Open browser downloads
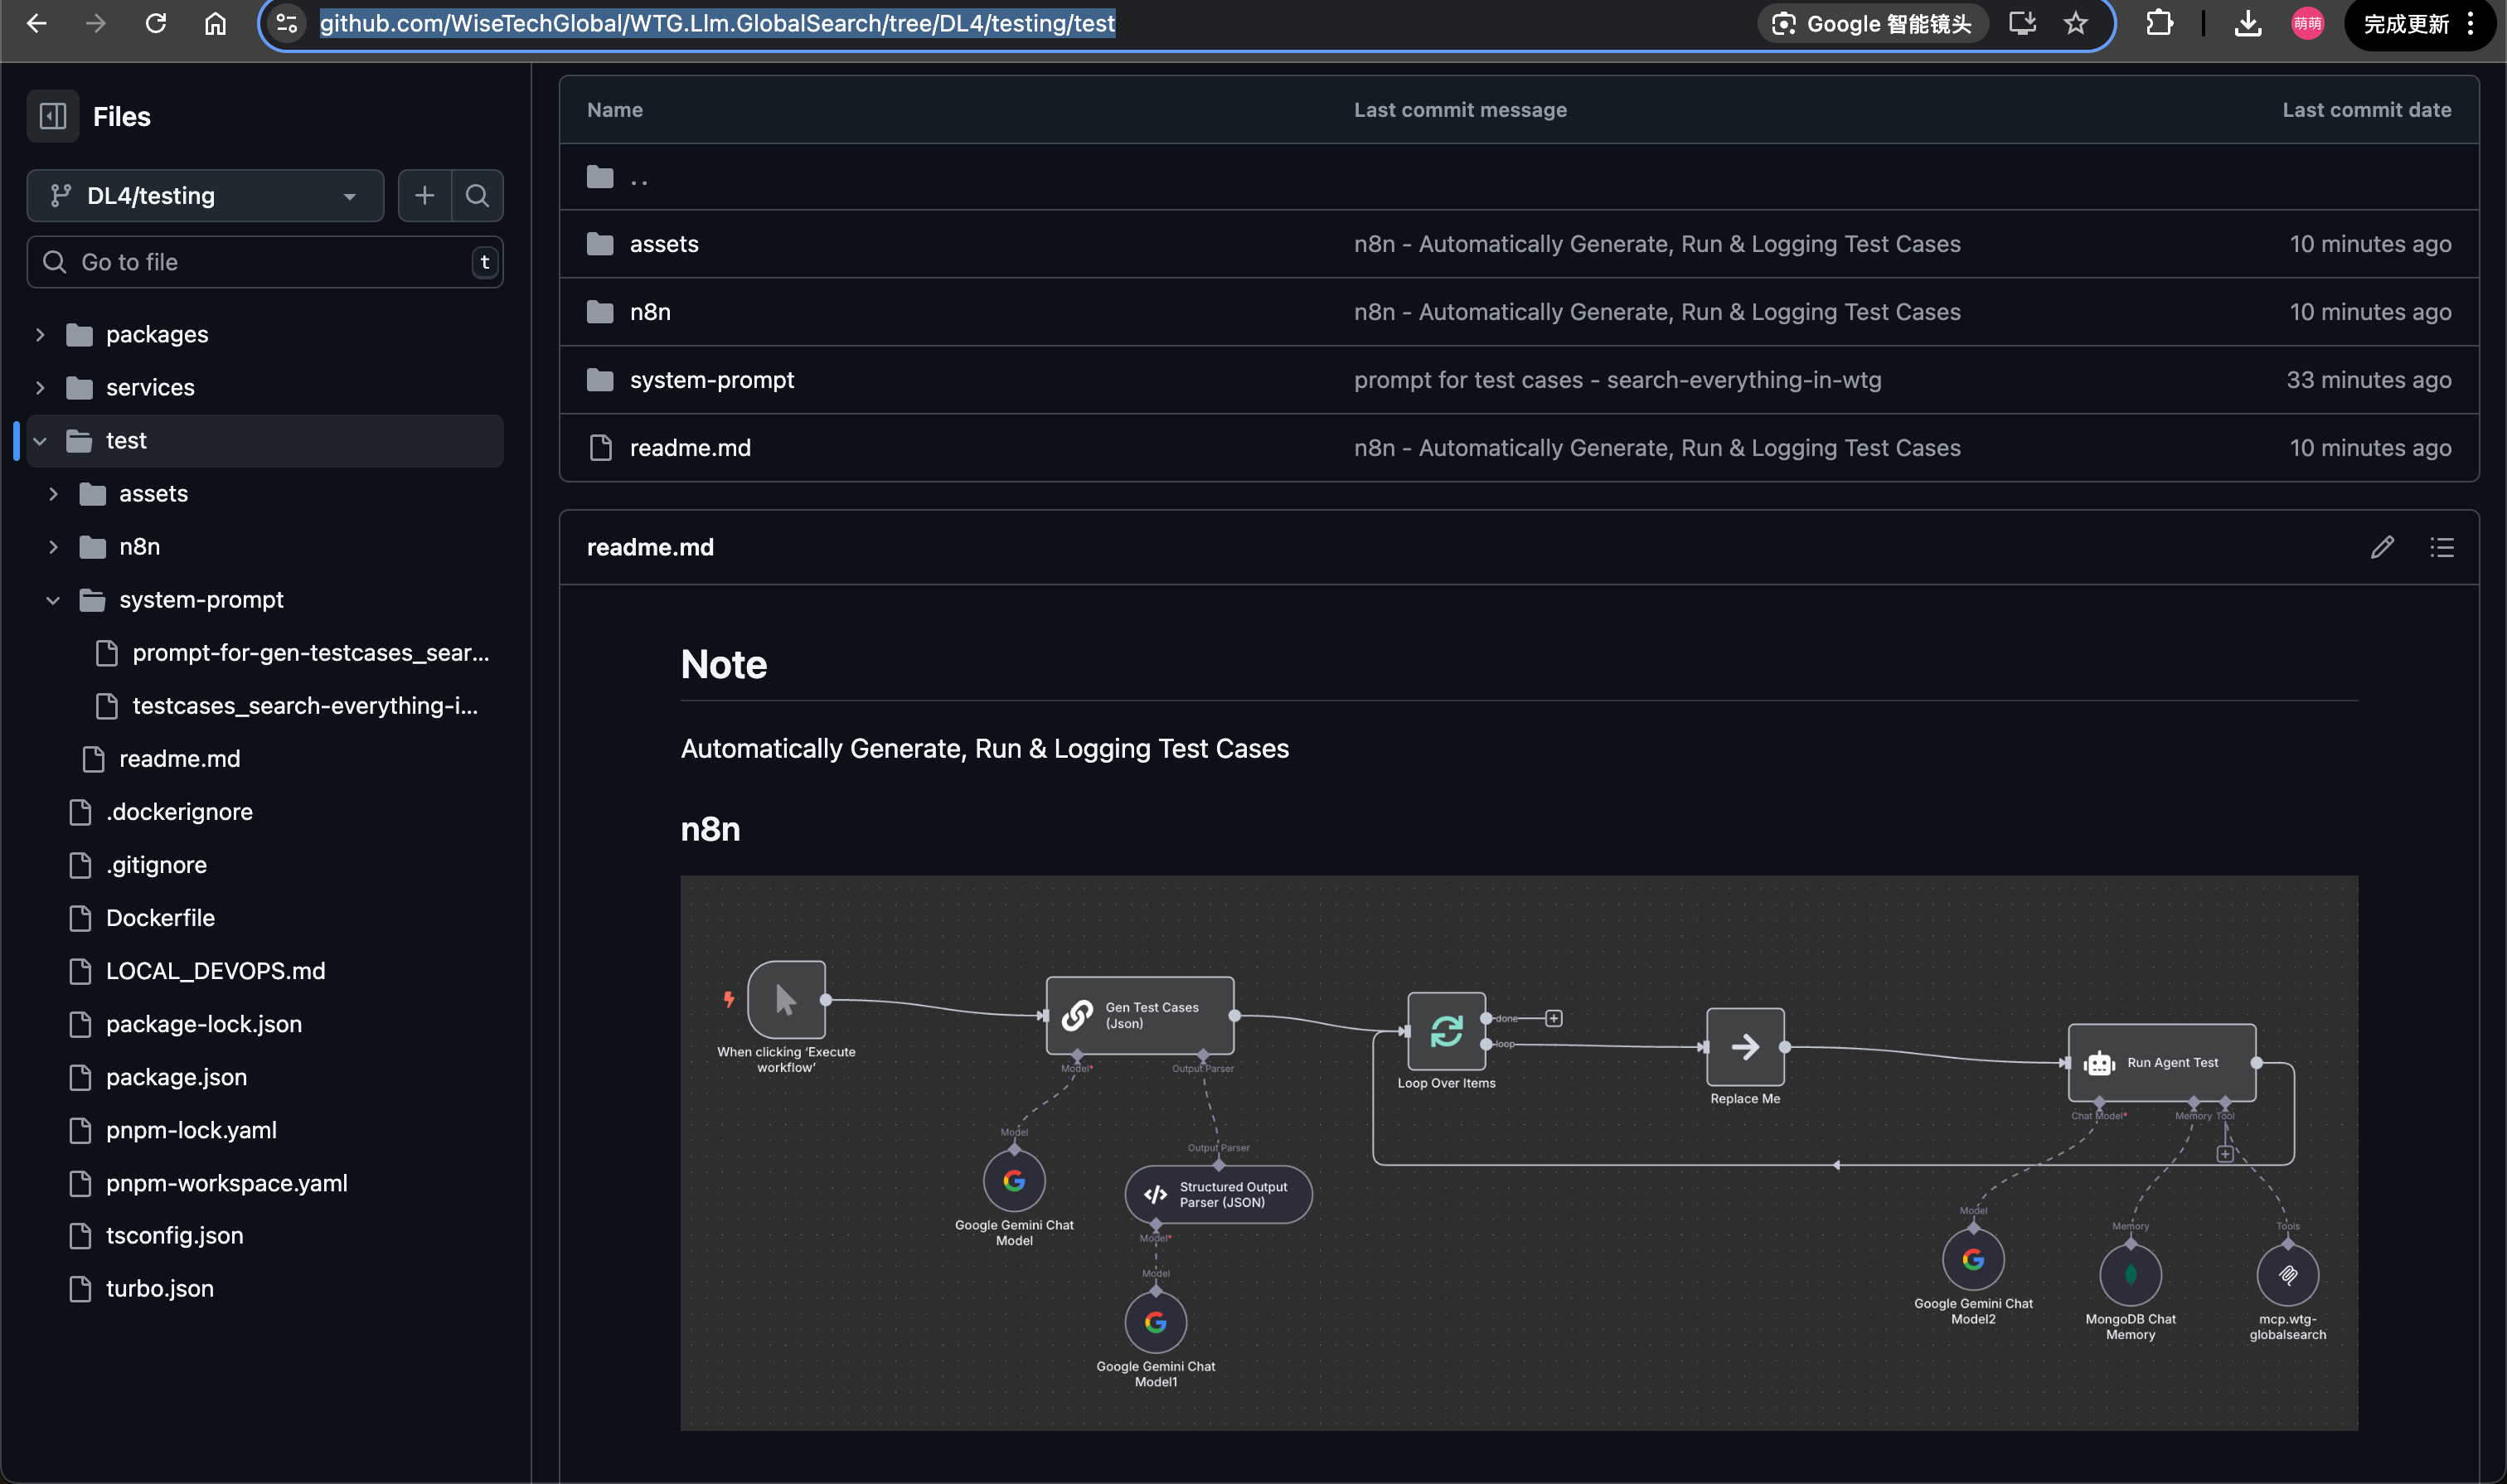This screenshot has width=2507, height=1484. [2248, 23]
